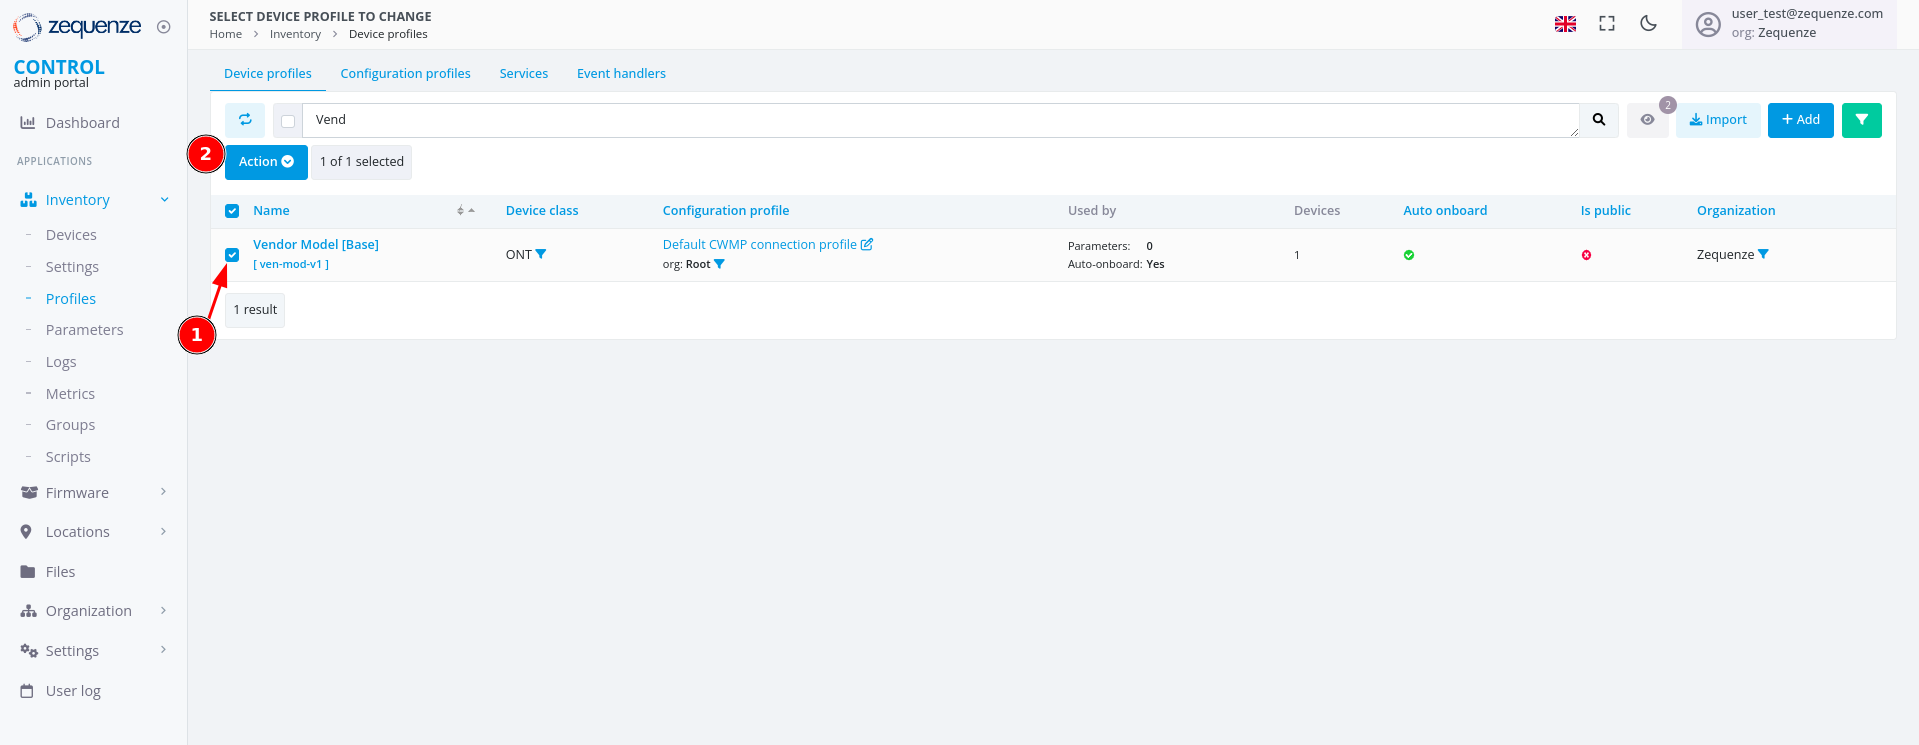Screen dimensions: 1919x745
Task: Enter fullscreen using the expand icon
Action: 1607,24
